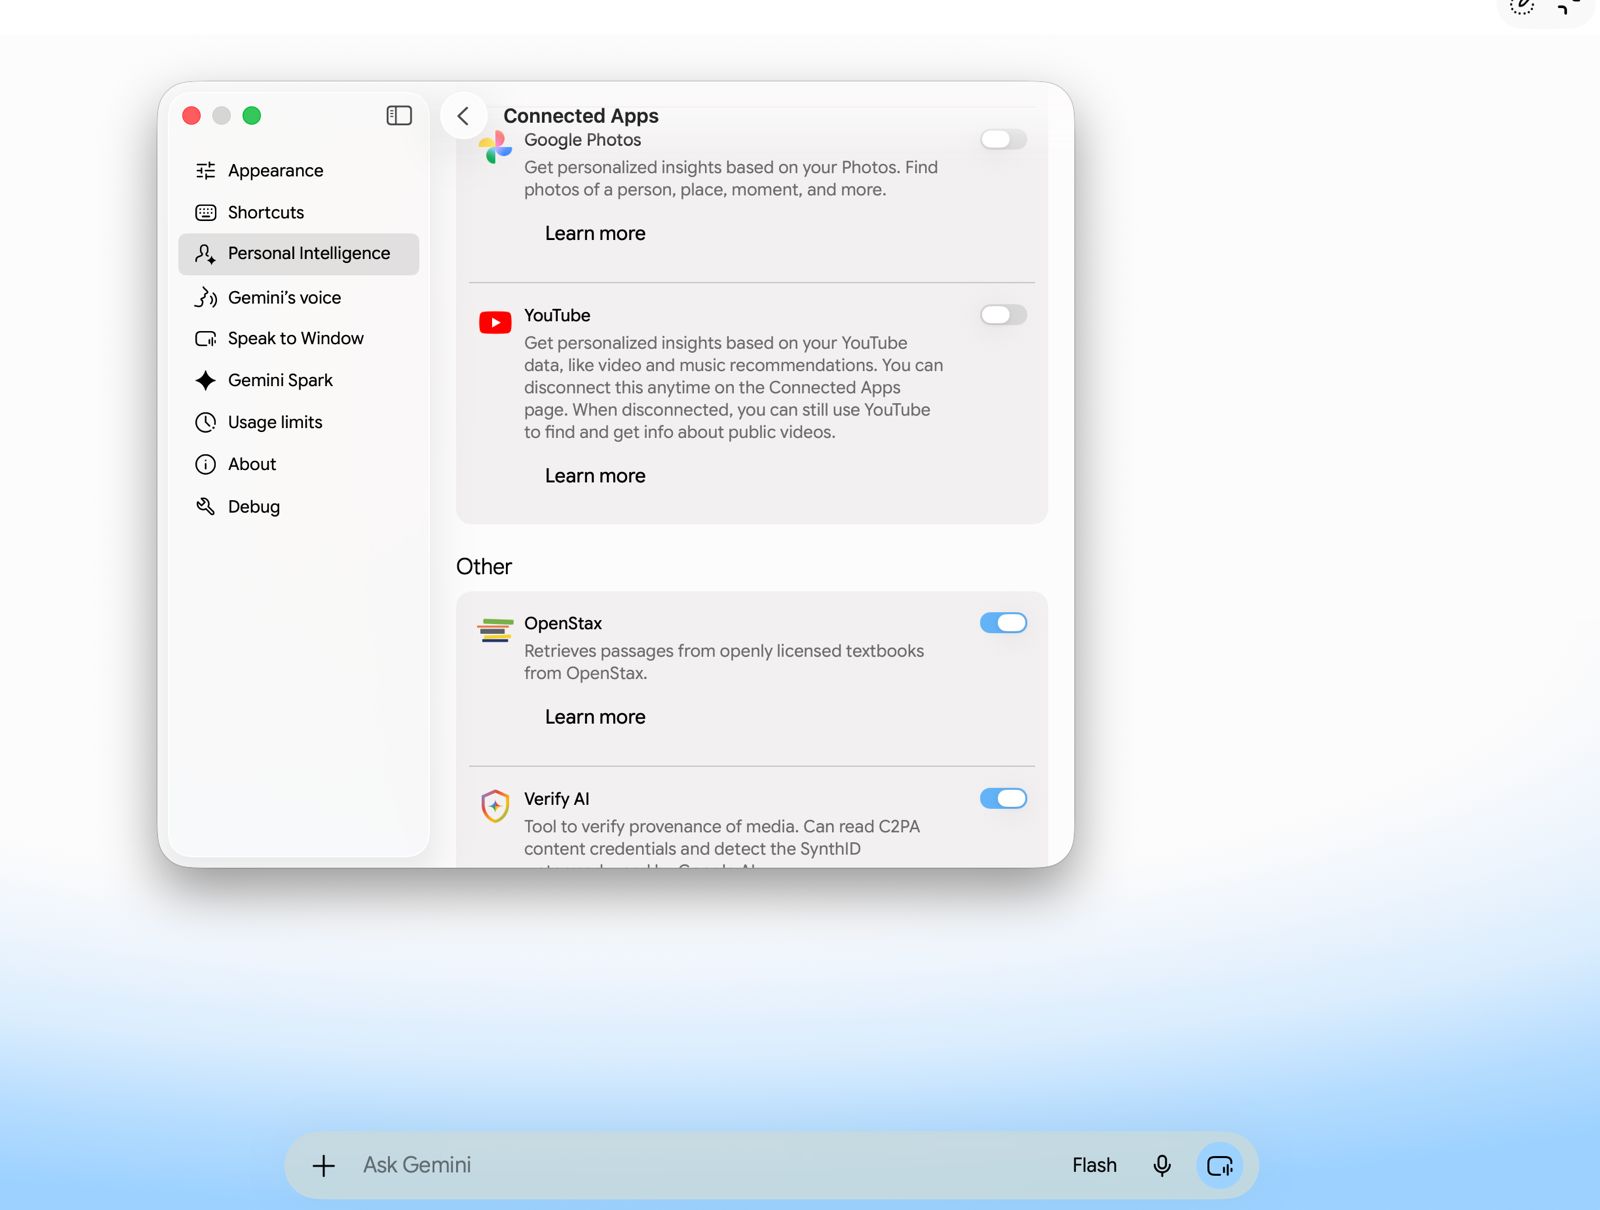Click the Connected Apps page title
The image size is (1600, 1210).
click(x=581, y=116)
